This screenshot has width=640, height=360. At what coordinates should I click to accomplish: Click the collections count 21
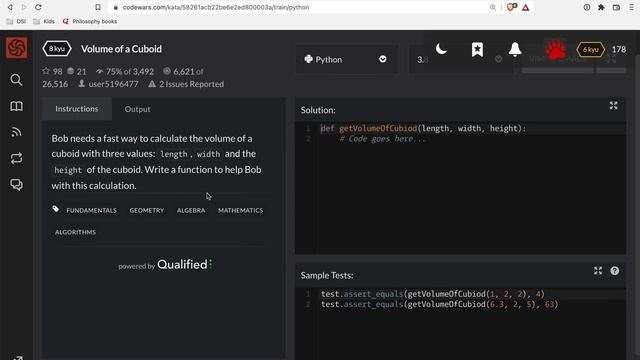[x=77, y=71]
